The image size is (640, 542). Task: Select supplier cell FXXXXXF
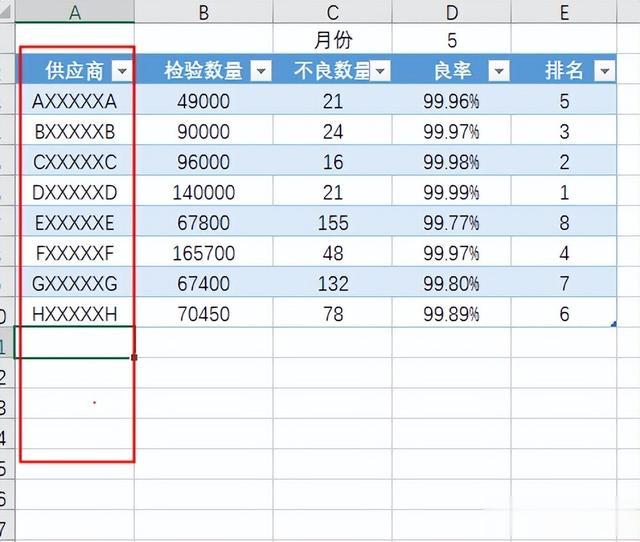coord(75,252)
